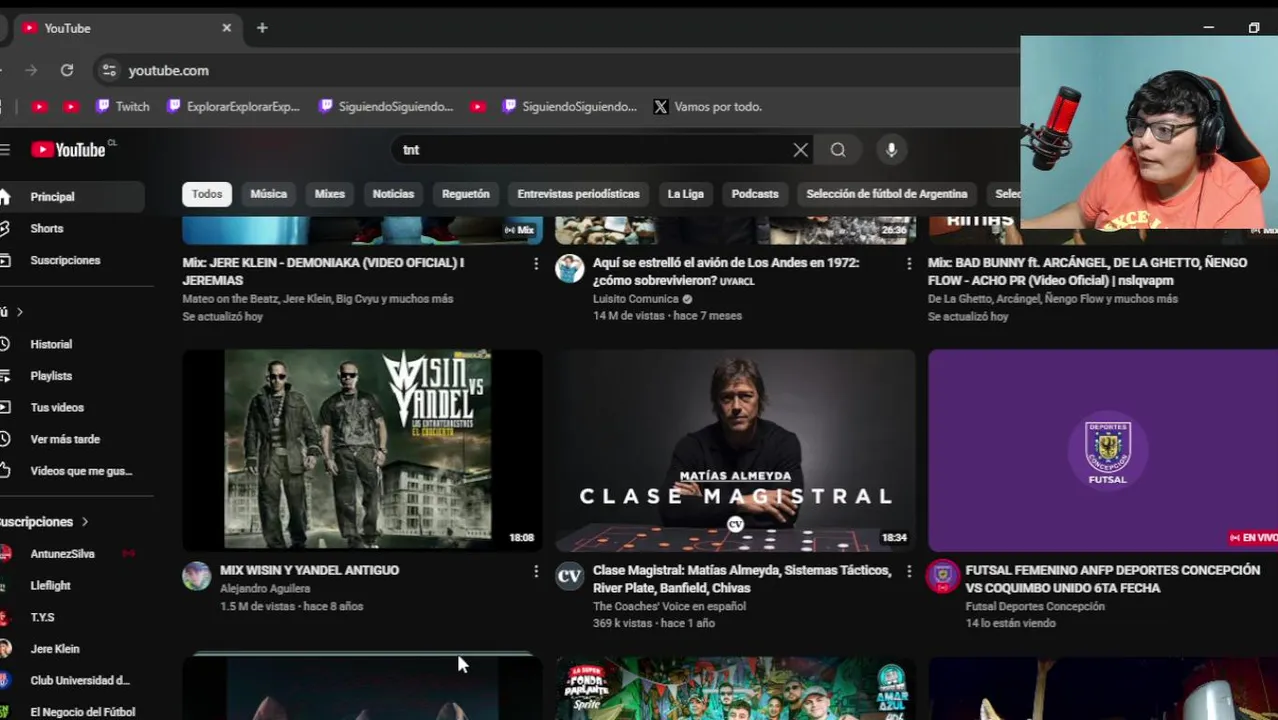Open Futsal Deportes Concepción channel avatar

942,576
